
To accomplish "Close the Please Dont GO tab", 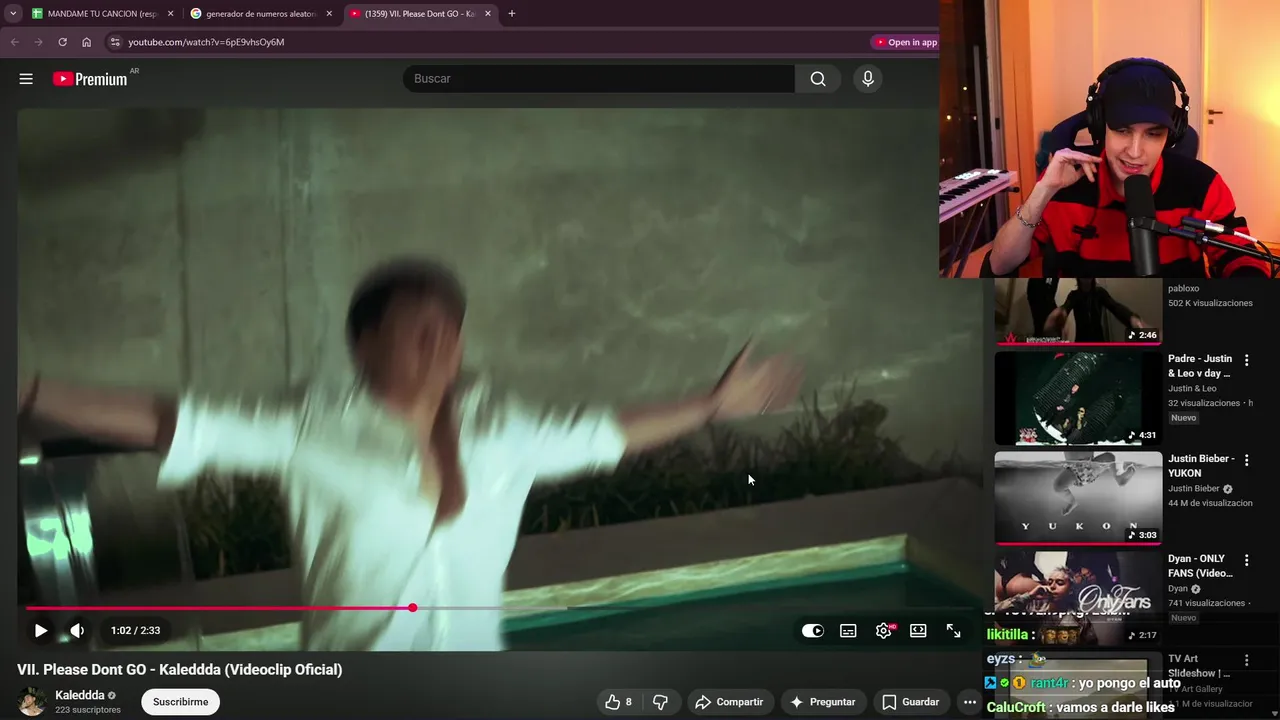I will [x=488, y=14].
